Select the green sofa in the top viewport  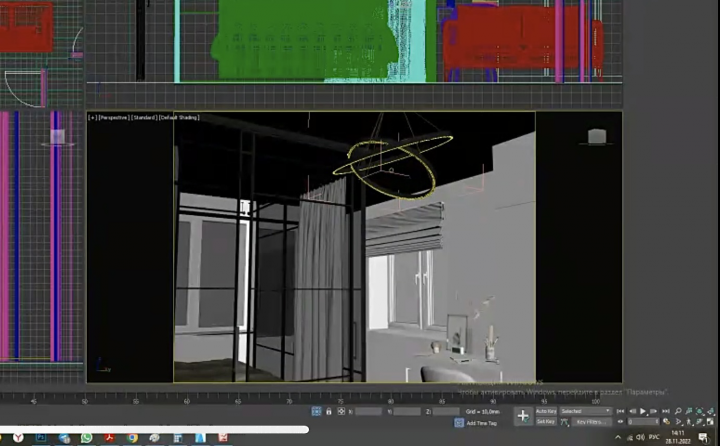303,41
